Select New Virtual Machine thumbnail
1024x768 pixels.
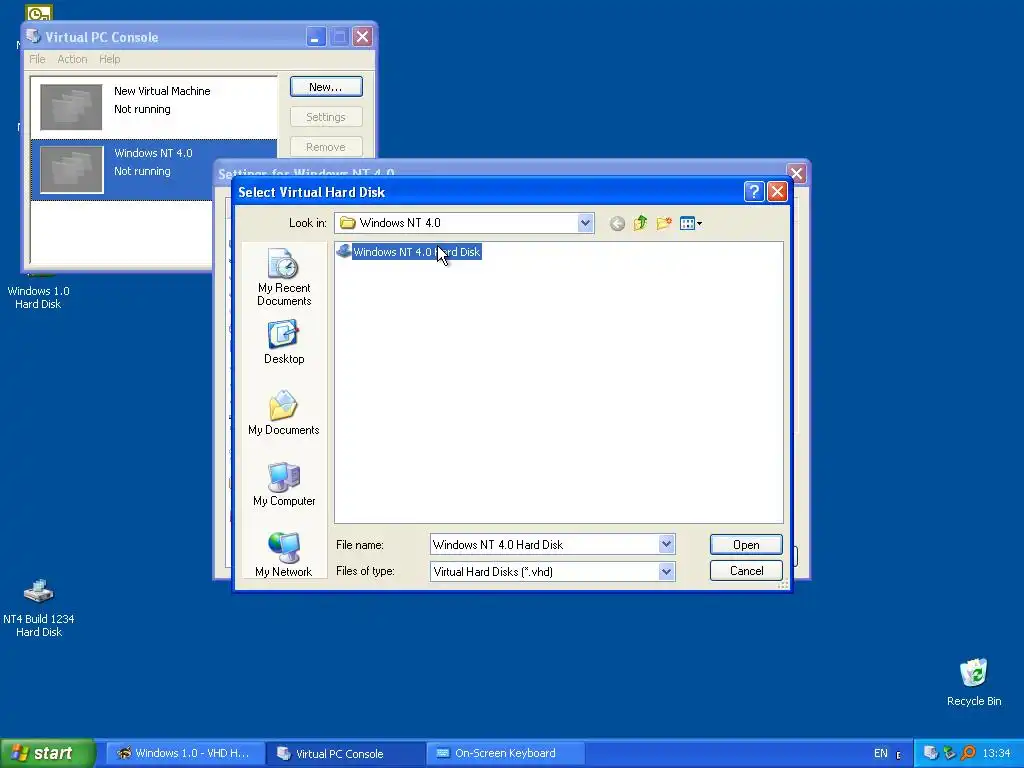(71, 107)
